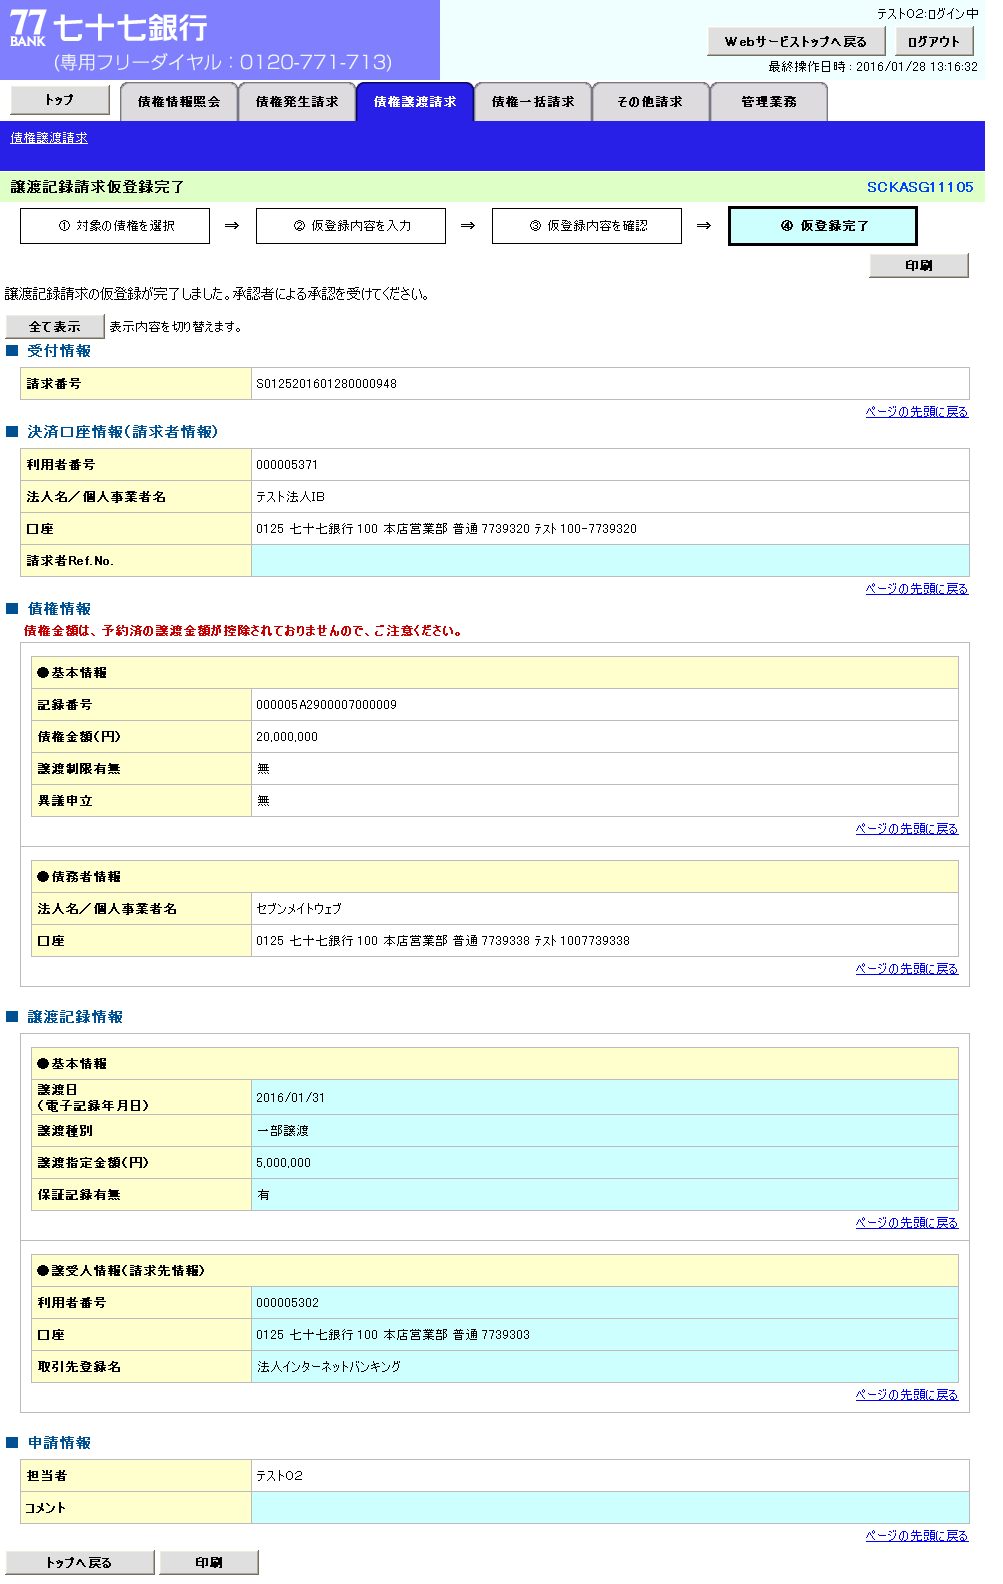Select transfer amount 5,000,000

283,1163
